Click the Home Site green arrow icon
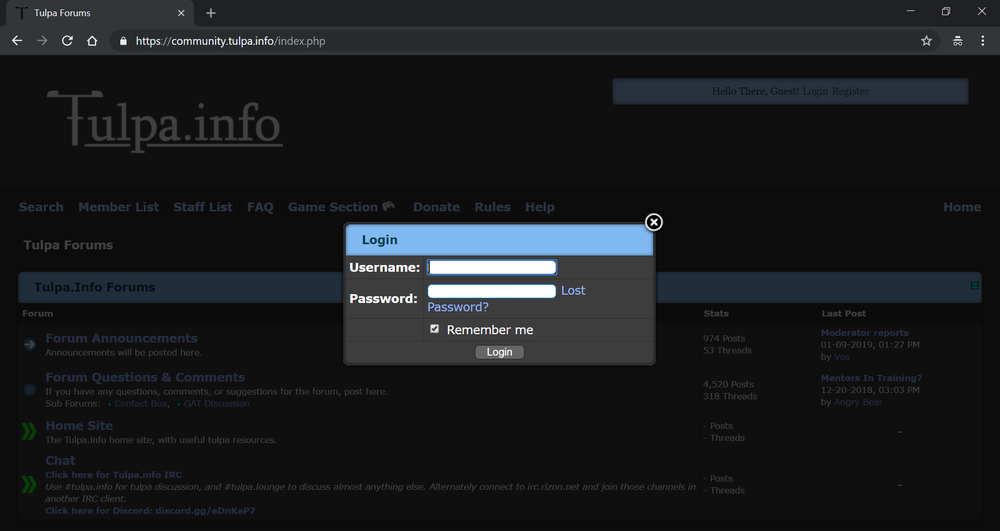This screenshot has height=531, width=1000. (29, 432)
